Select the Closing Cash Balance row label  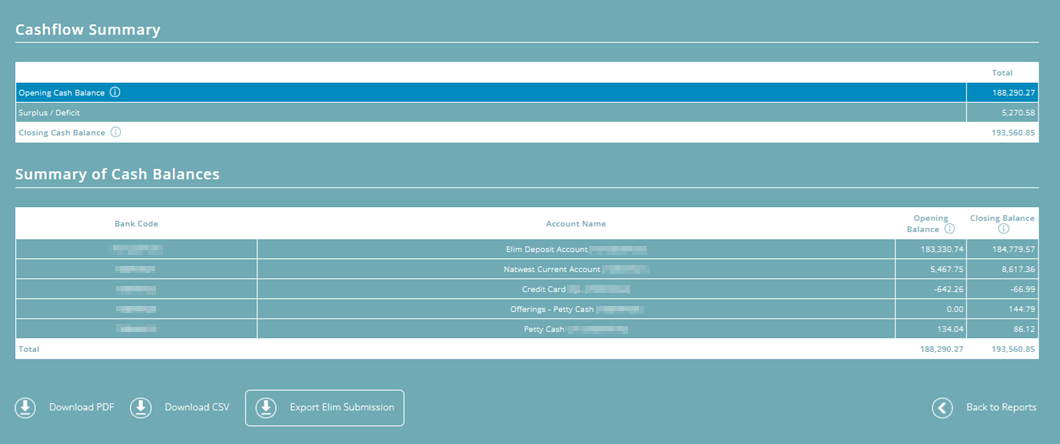coord(62,133)
